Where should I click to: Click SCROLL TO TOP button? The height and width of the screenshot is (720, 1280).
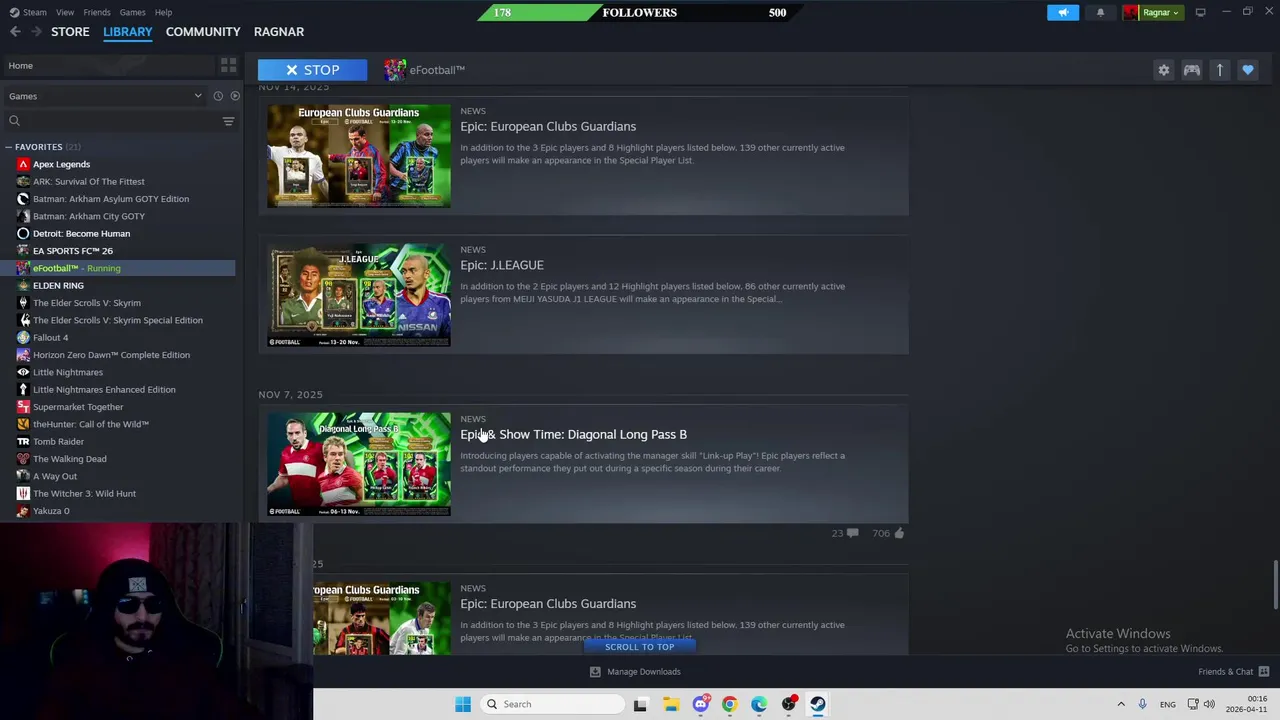[x=640, y=647]
